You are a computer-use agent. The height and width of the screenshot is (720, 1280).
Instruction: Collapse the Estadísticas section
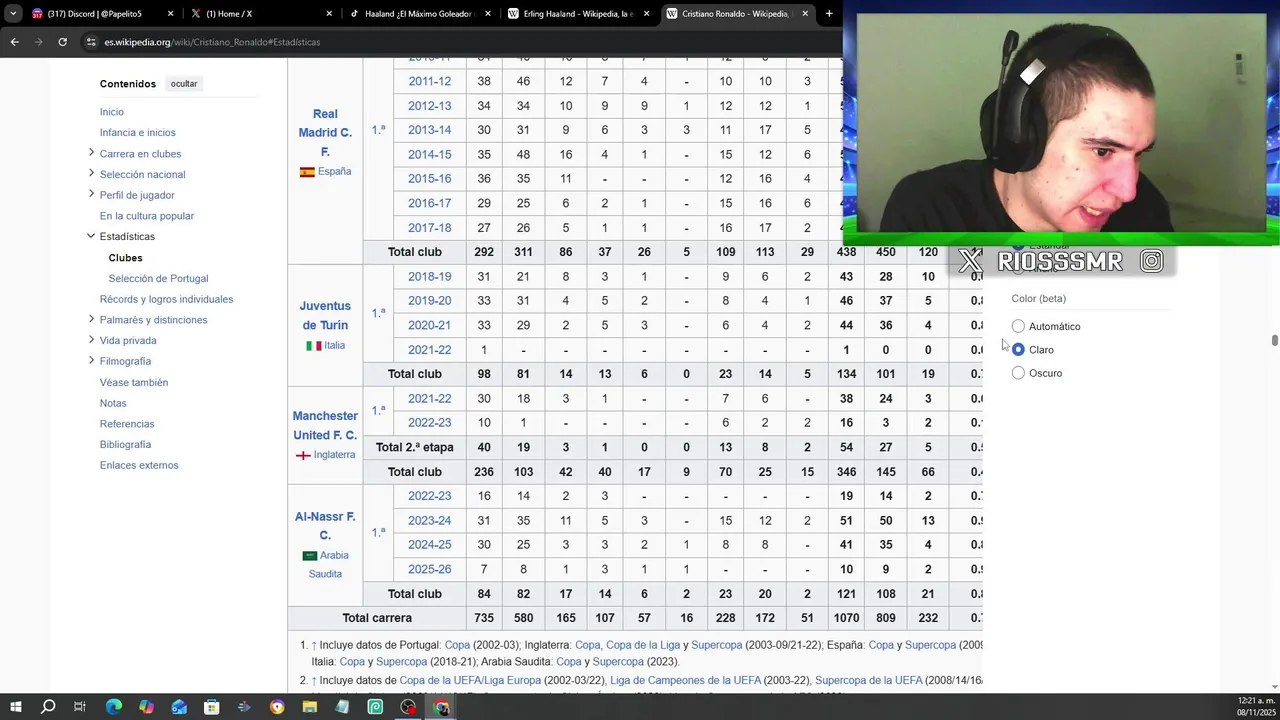pyautogui.click(x=91, y=236)
